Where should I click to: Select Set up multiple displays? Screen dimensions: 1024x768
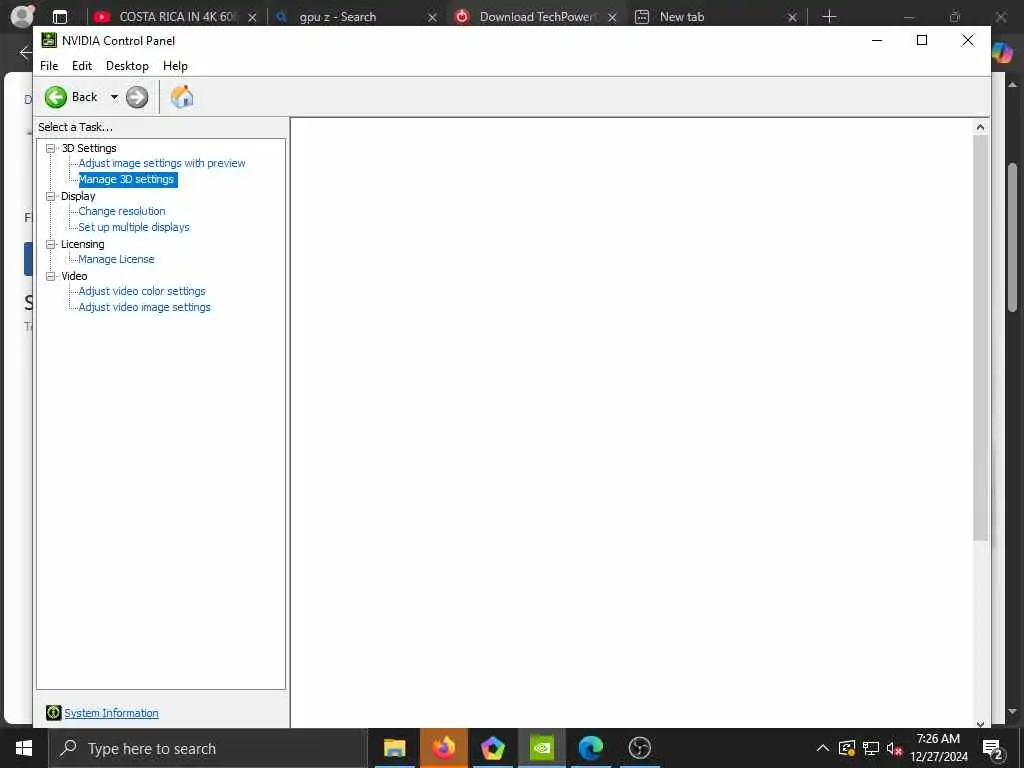(134, 227)
